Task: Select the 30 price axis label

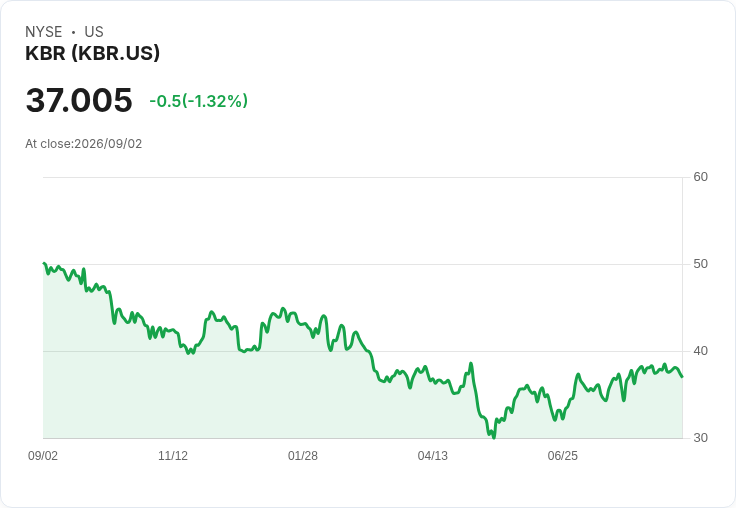Action: 700,438
